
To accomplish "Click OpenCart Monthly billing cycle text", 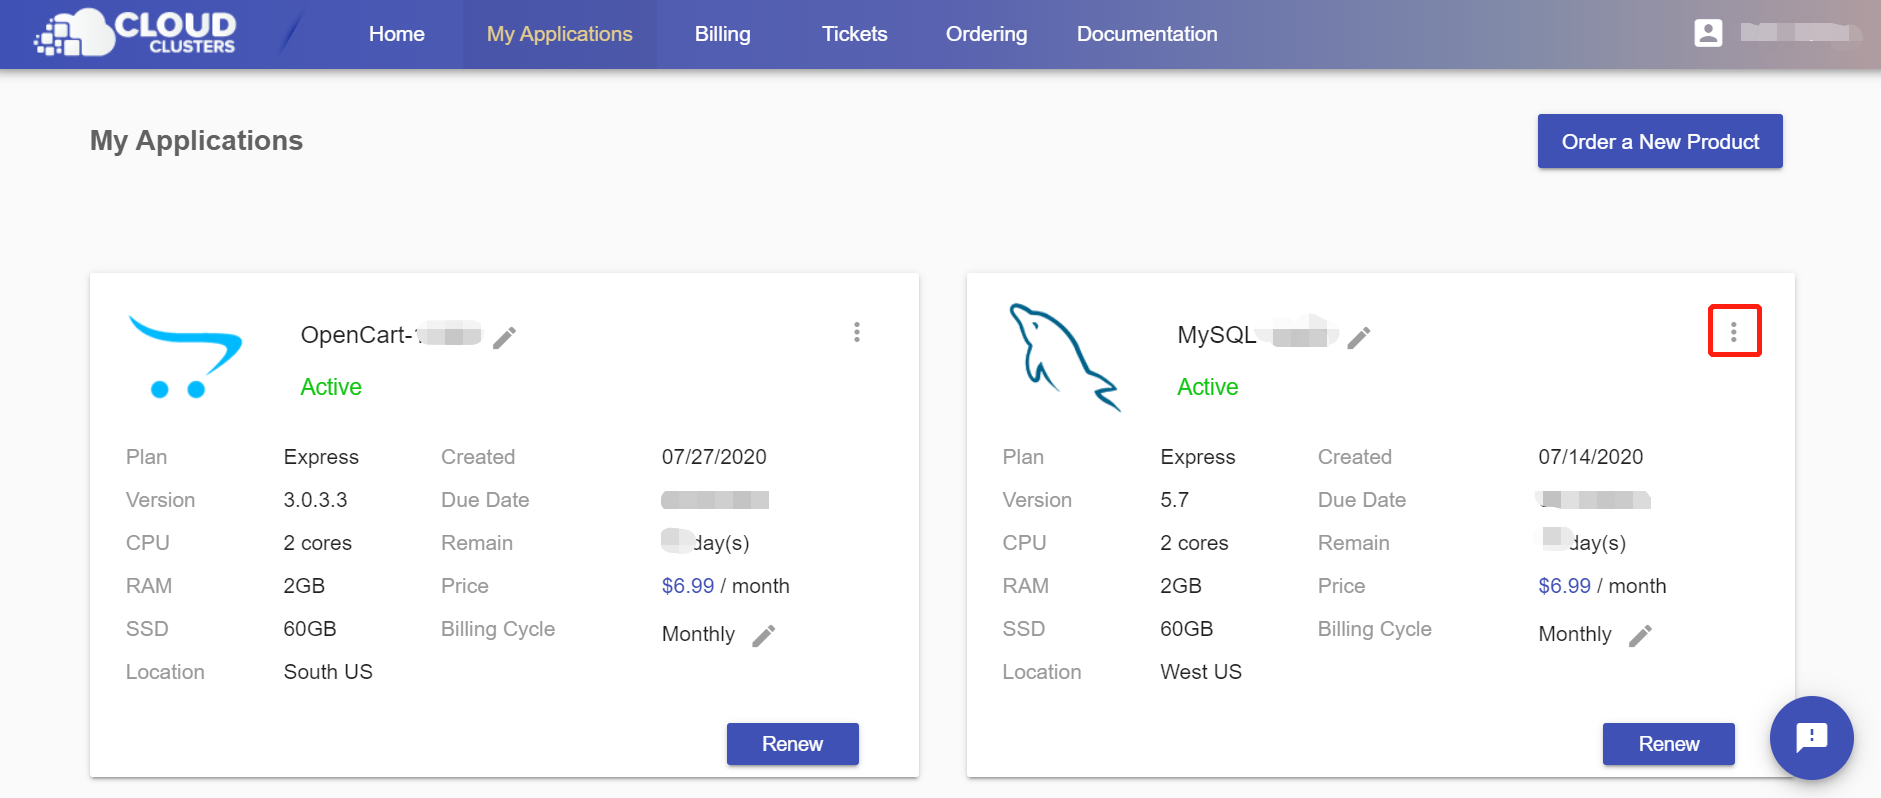I will pos(698,634).
